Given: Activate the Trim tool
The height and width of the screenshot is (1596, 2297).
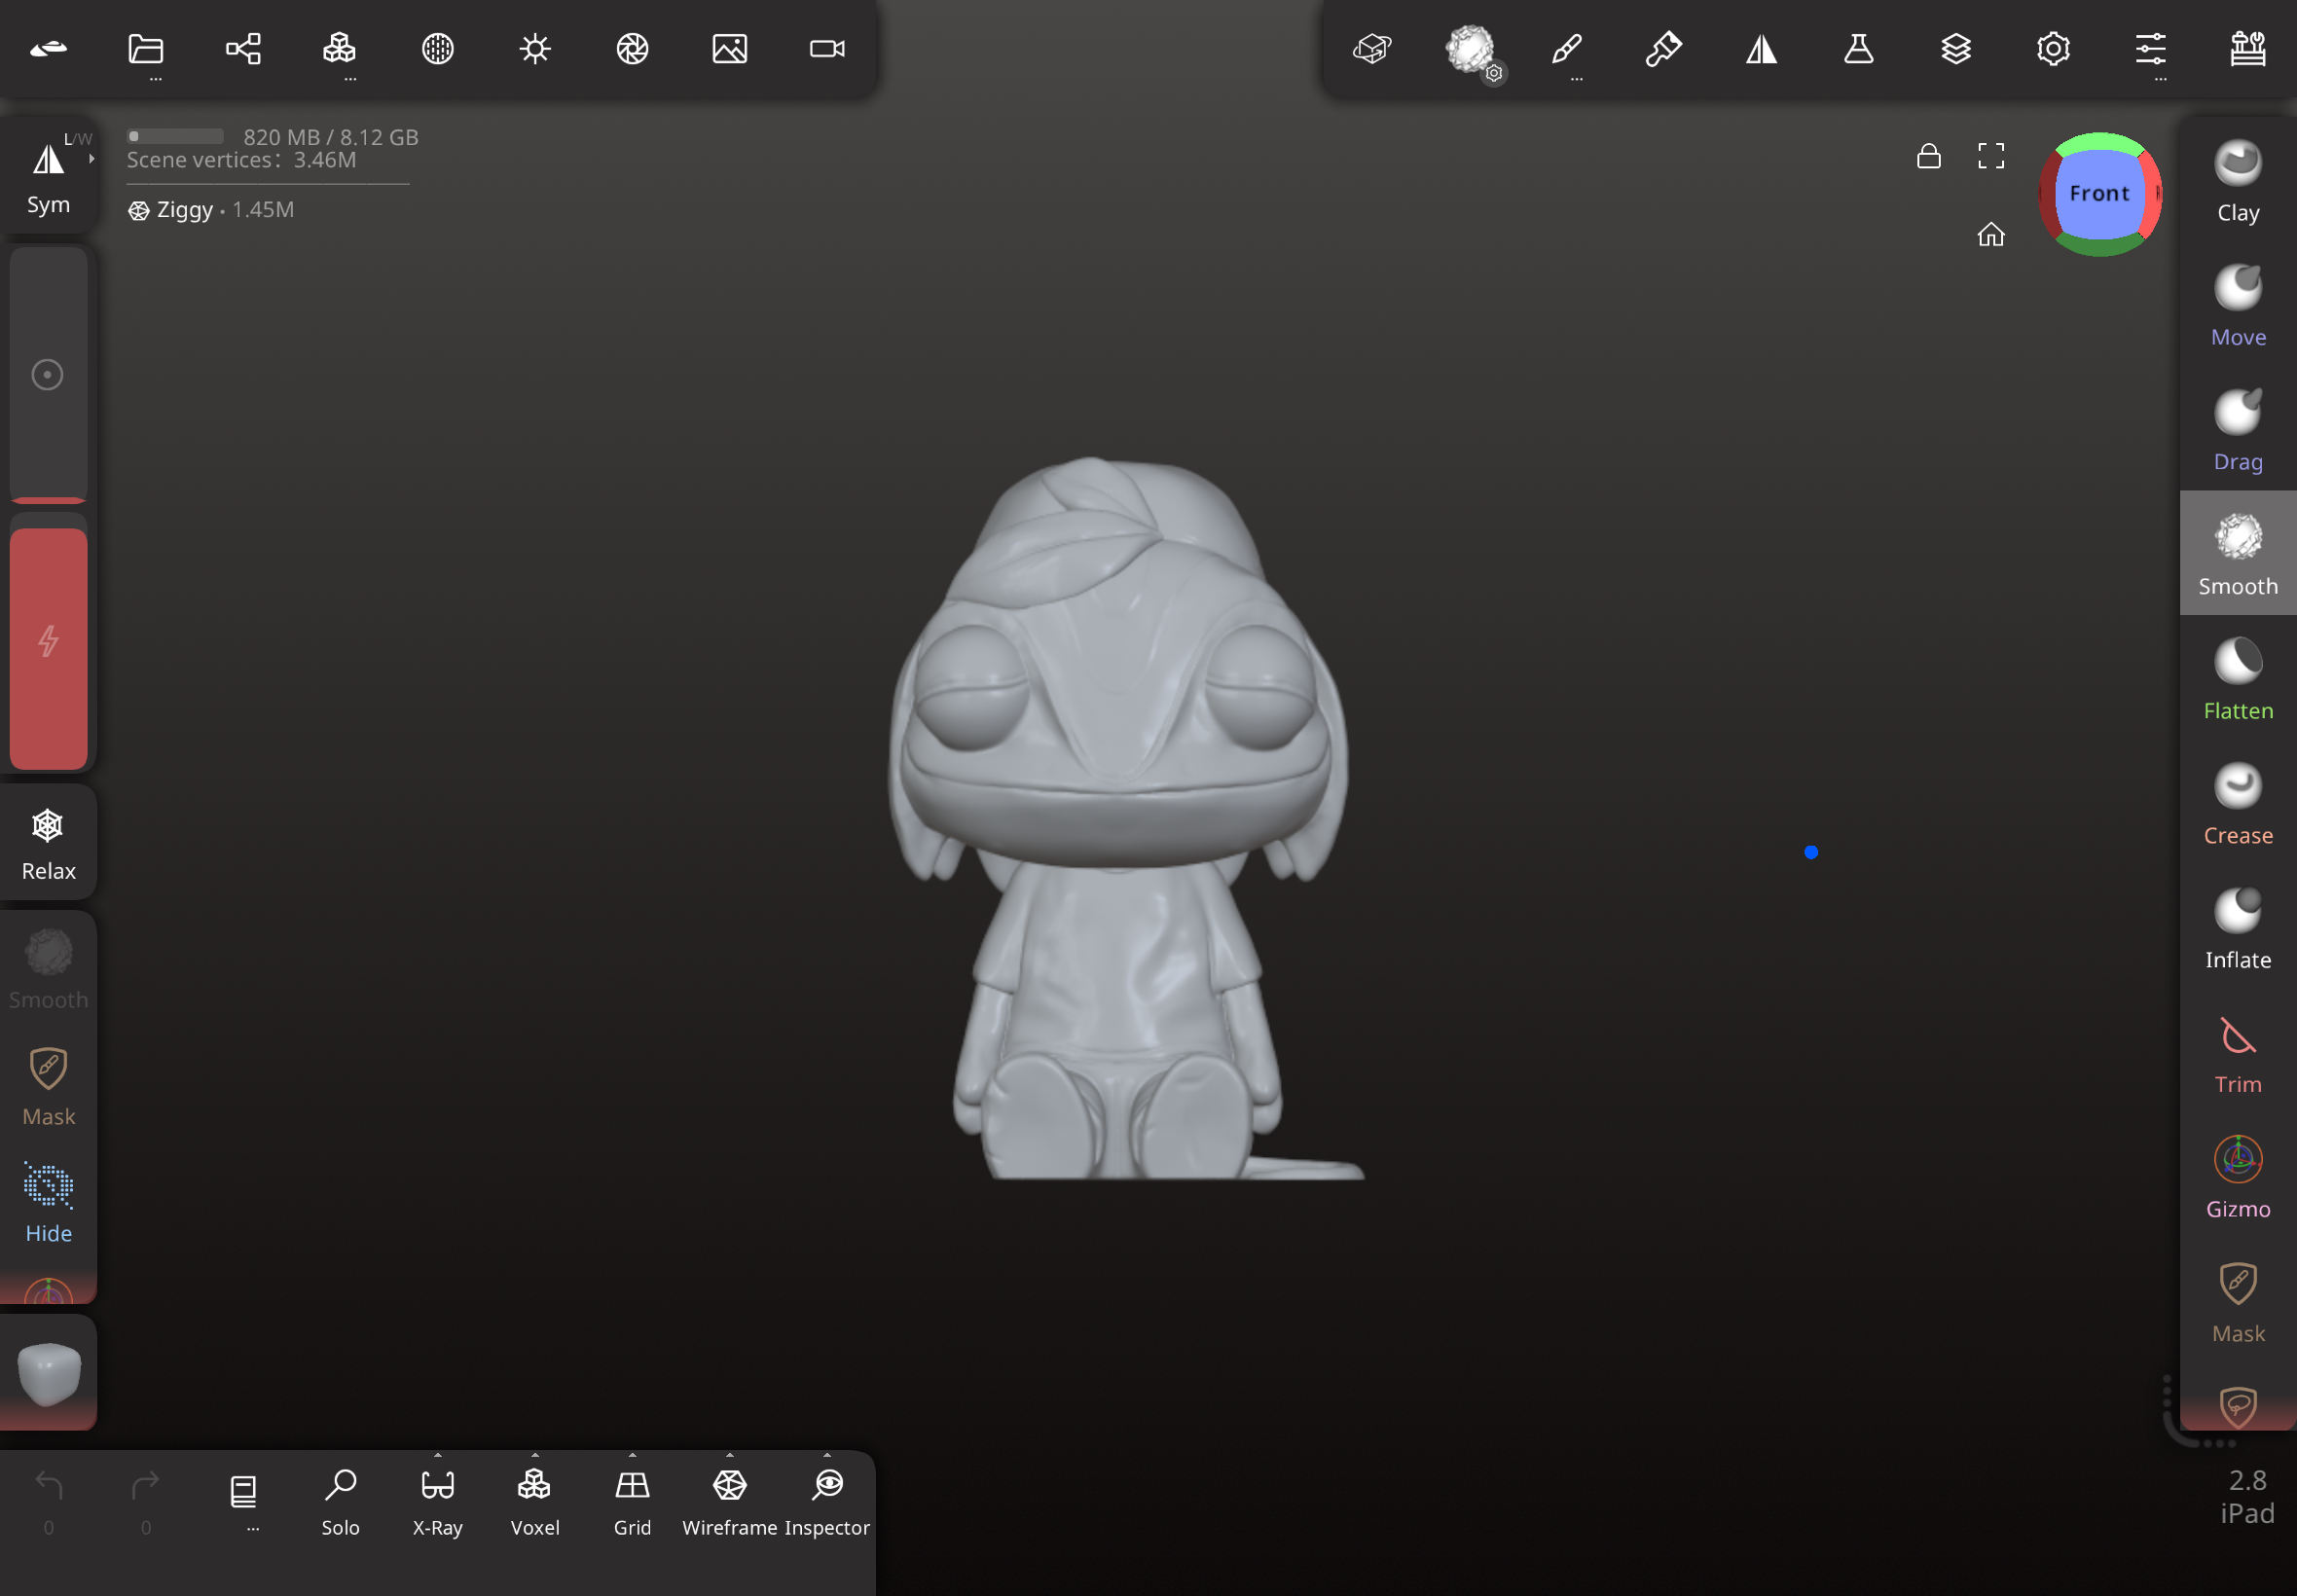Looking at the screenshot, I should coord(2237,1053).
